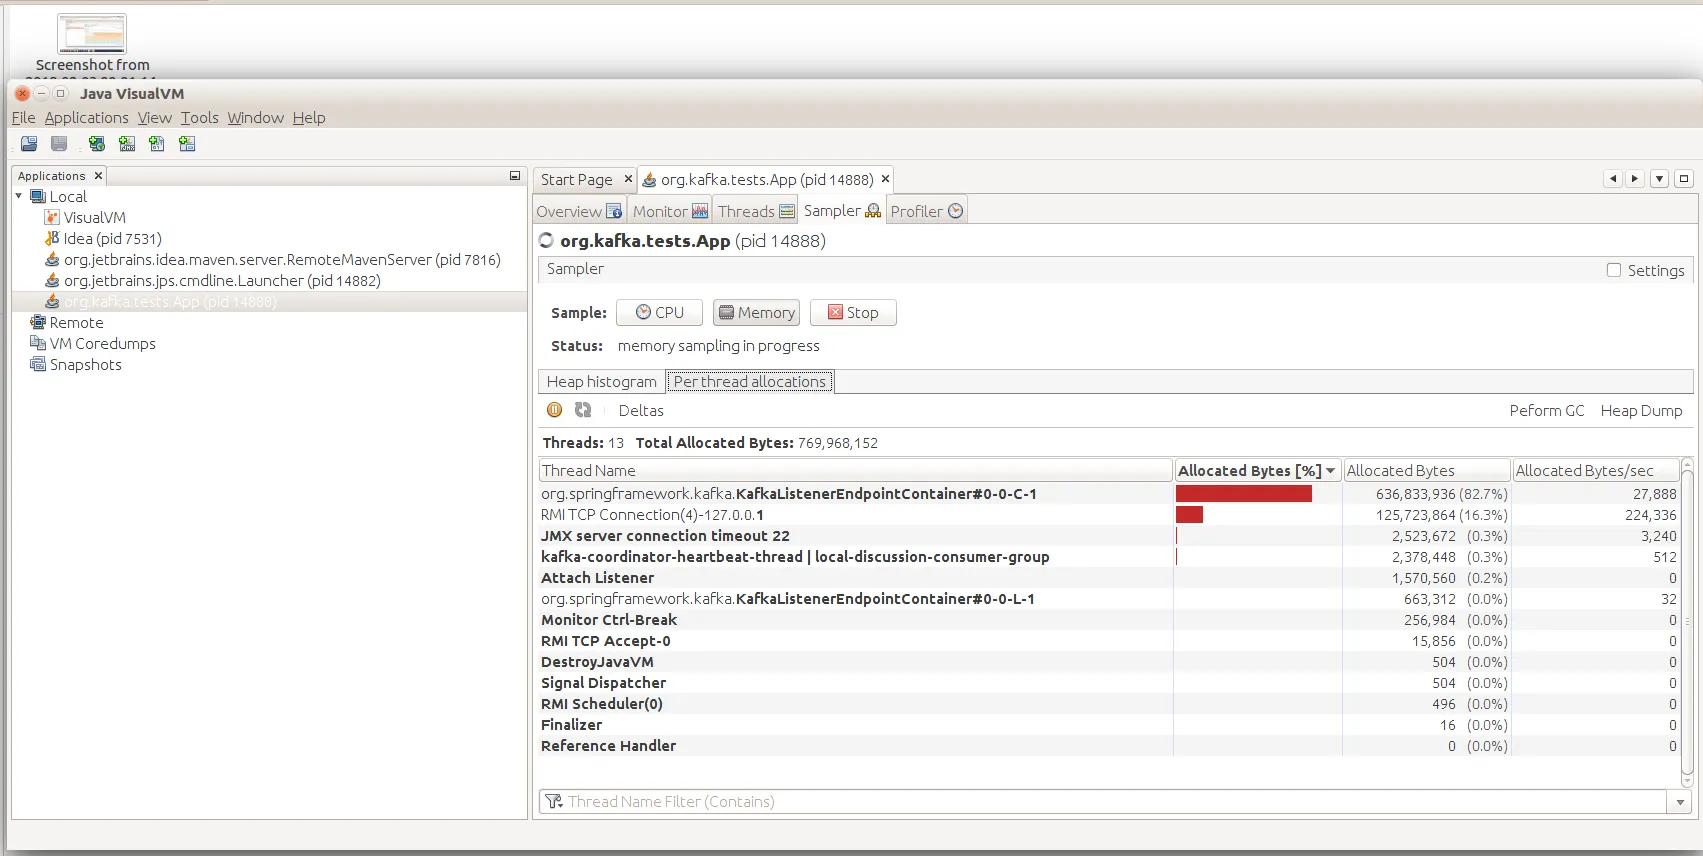Switch to the Monitor tab
Image resolution: width=1703 pixels, height=856 pixels.
click(670, 211)
